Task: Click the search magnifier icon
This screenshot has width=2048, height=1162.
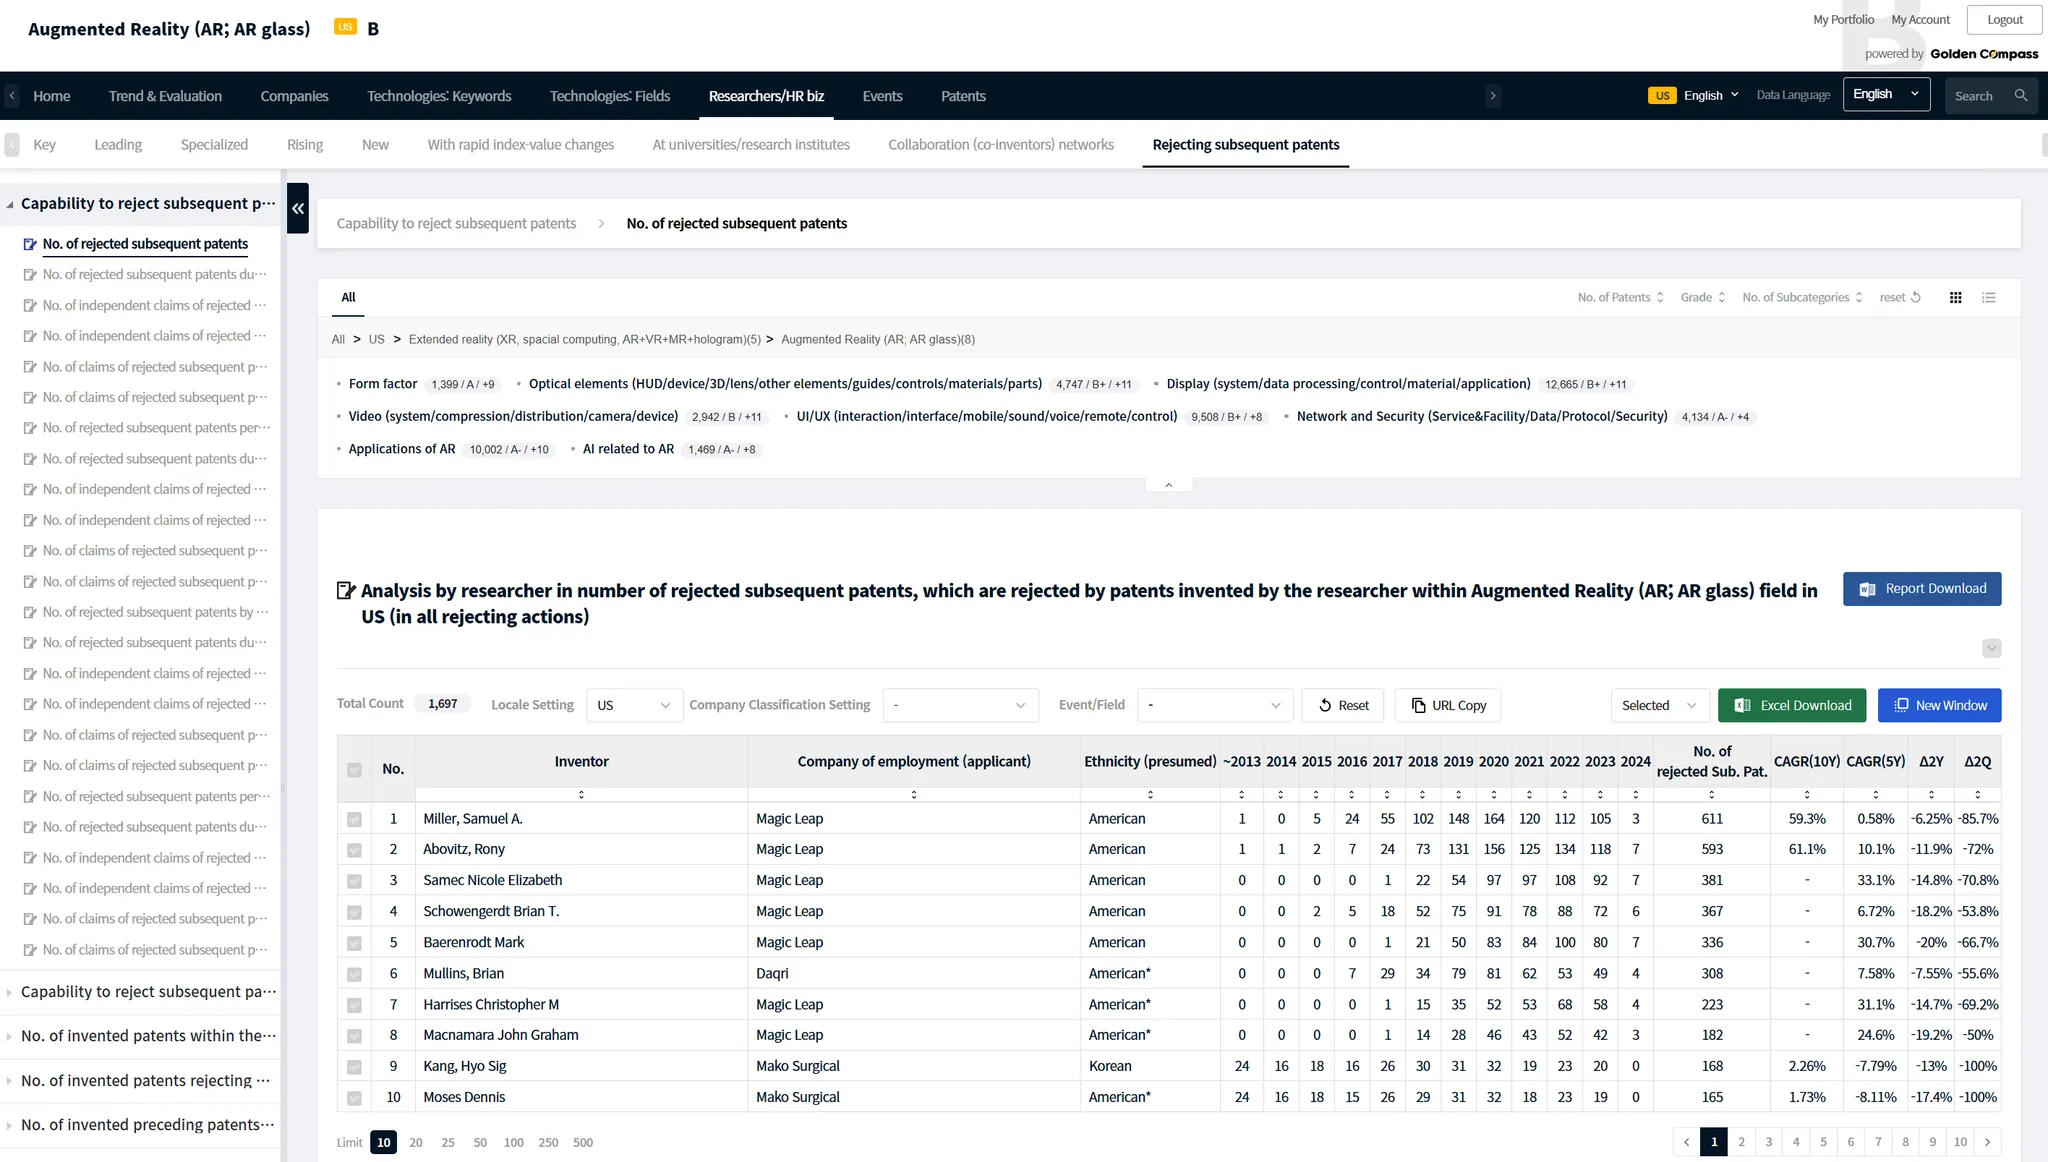Action: coord(2021,96)
